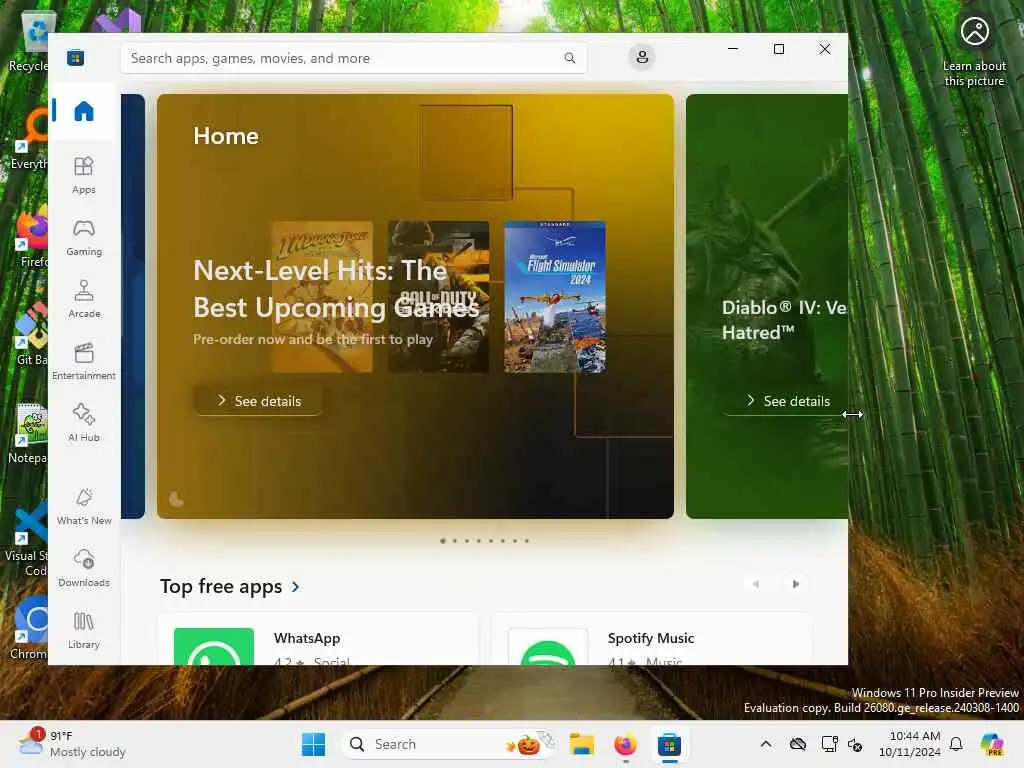Open the Home section in the sidebar
The image size is (1024, 768).
[84, 111]
